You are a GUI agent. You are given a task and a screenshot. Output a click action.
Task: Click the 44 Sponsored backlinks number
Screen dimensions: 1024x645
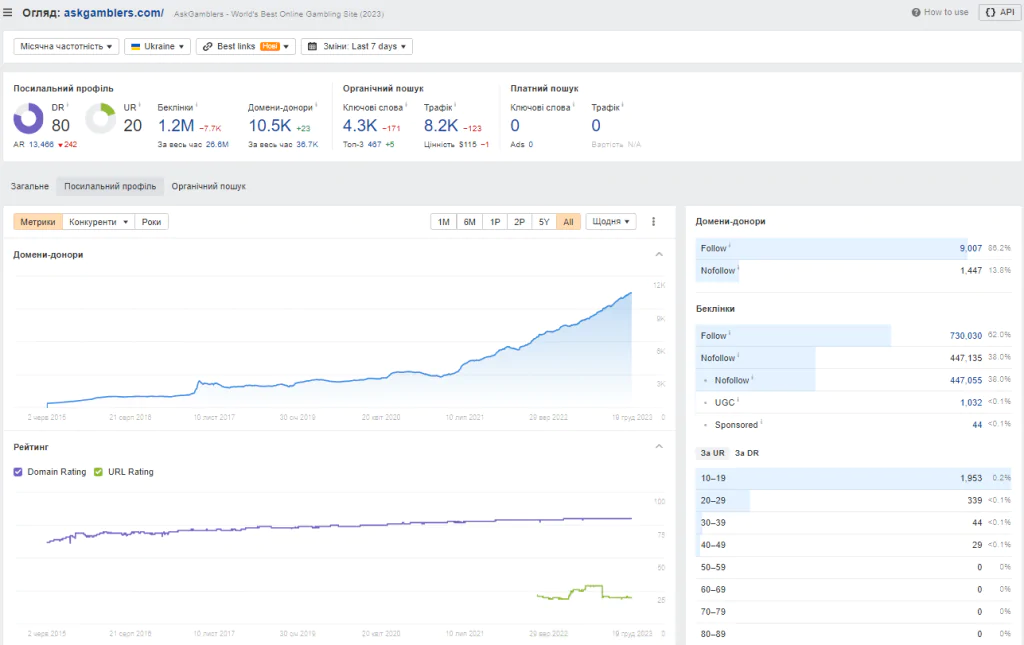(x=977, y=424)
